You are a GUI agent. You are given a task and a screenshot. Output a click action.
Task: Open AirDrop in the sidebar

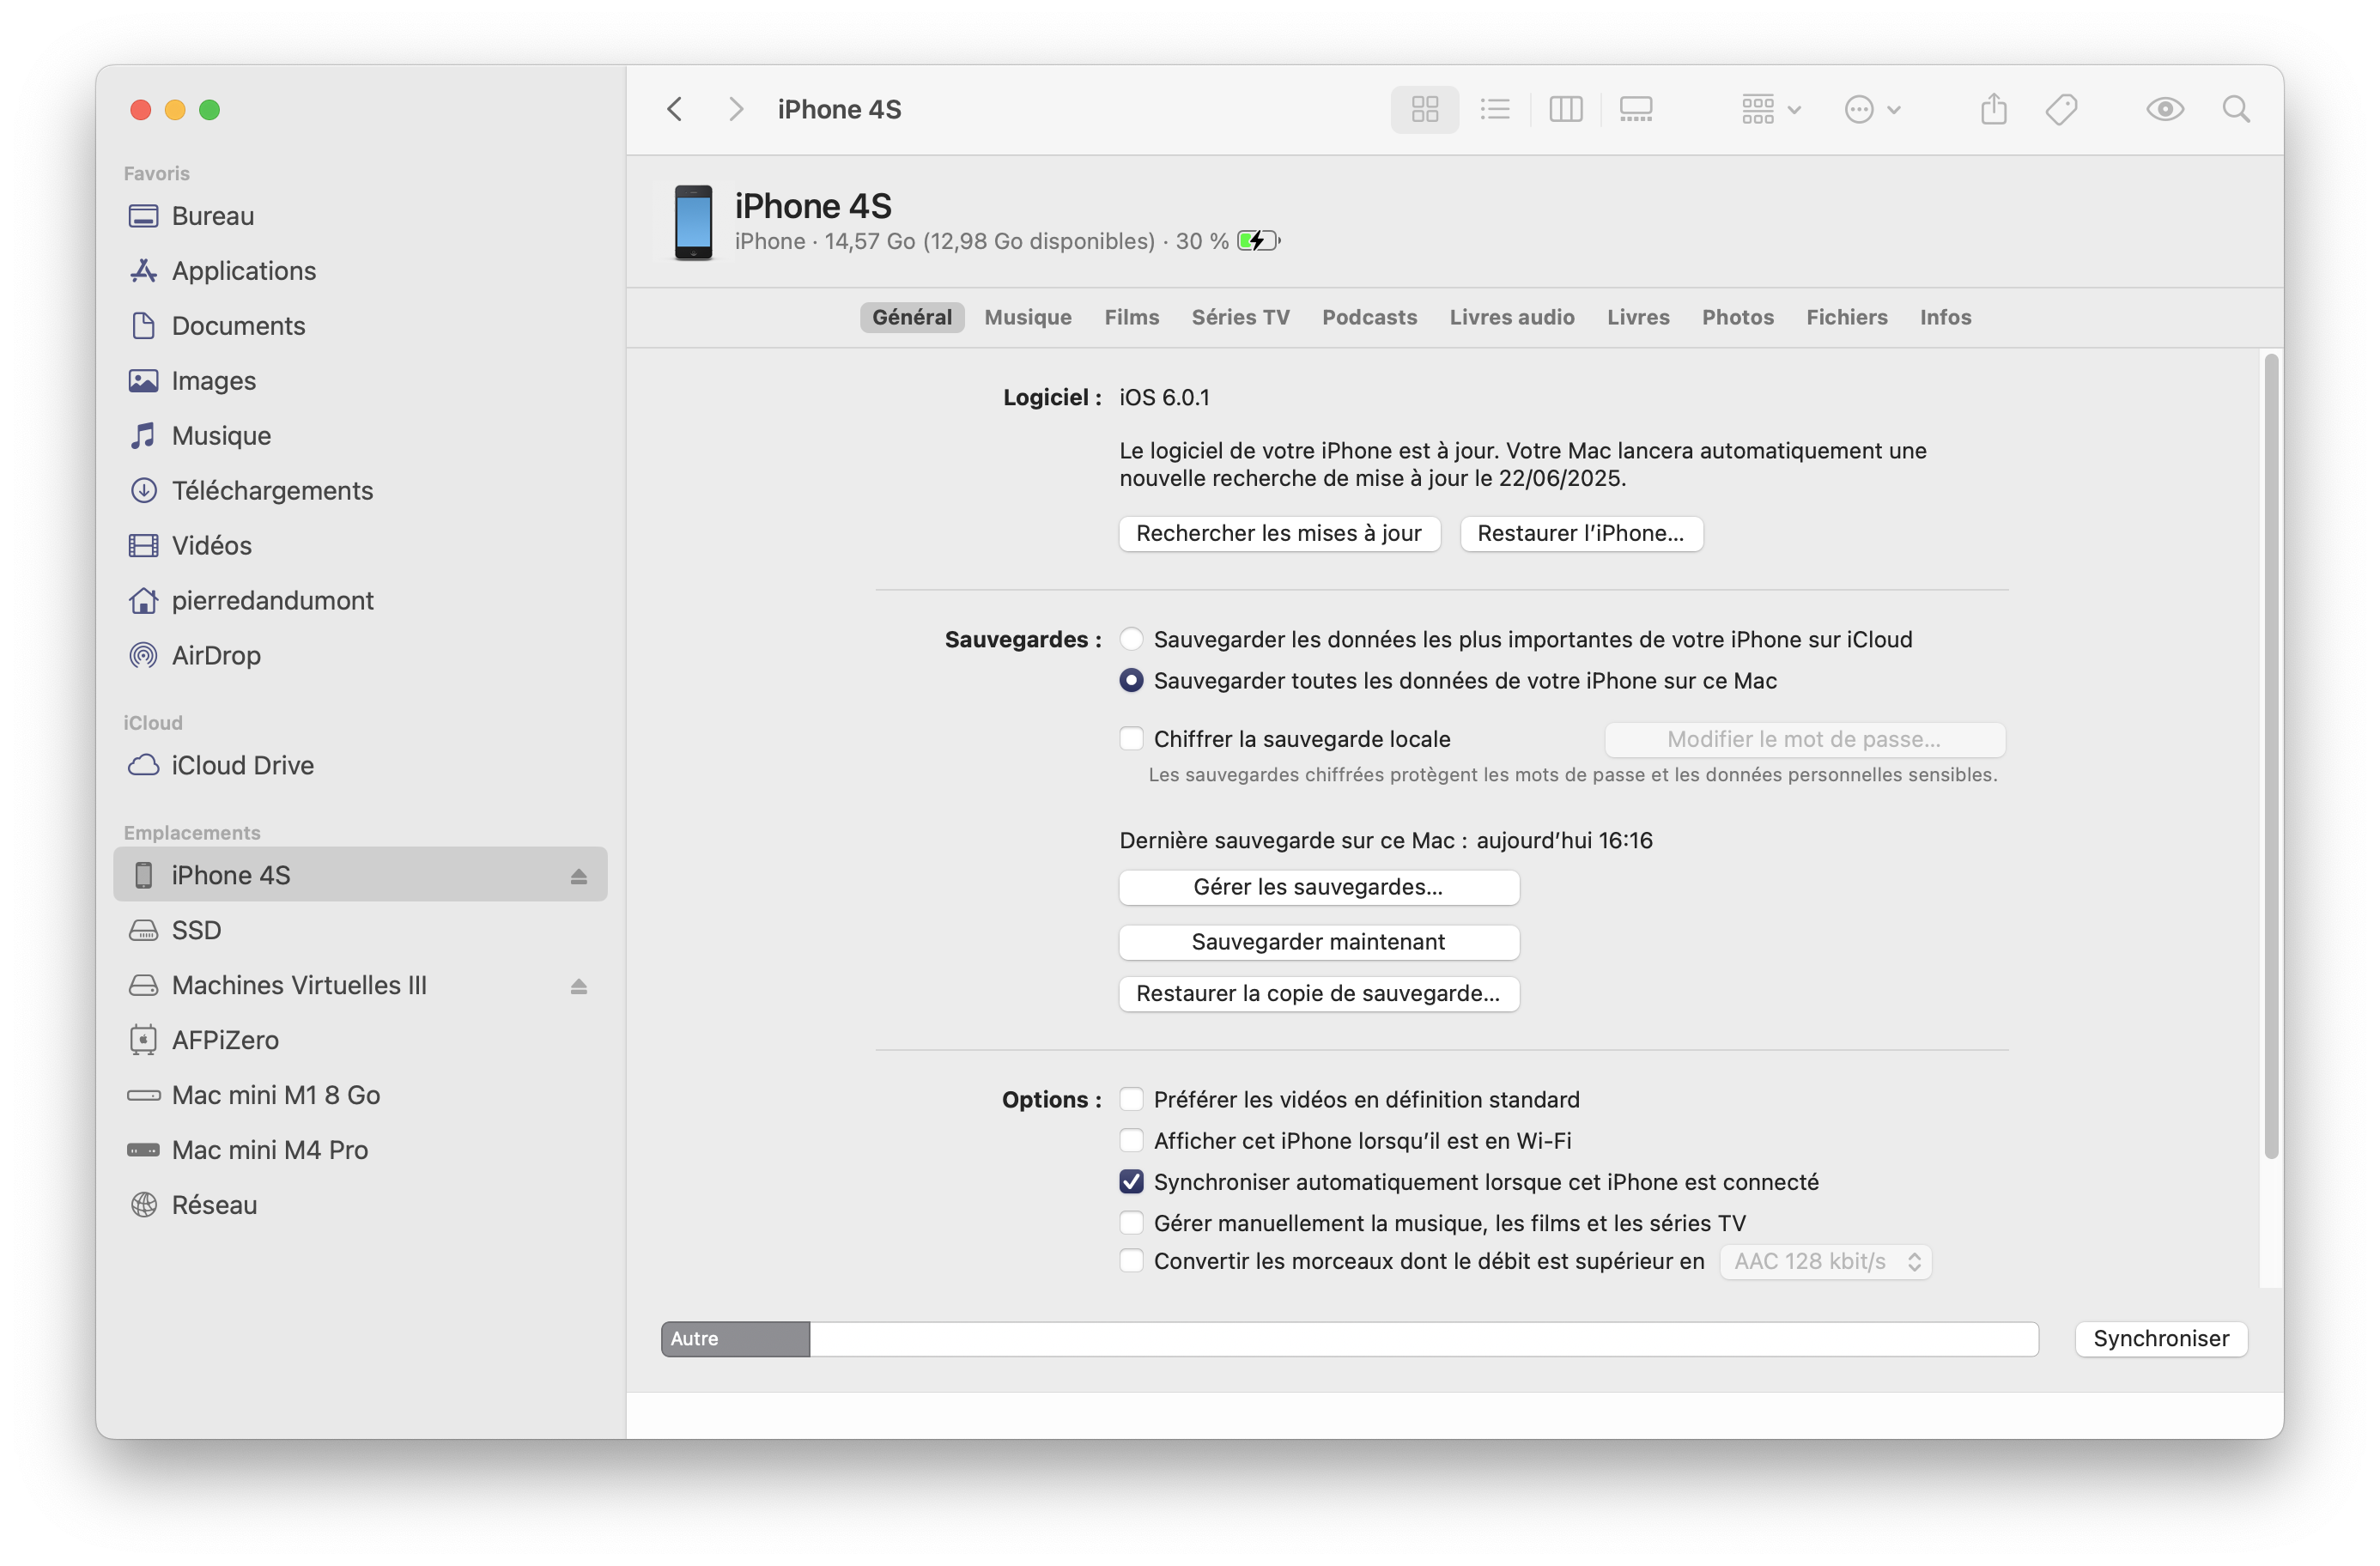360,656
